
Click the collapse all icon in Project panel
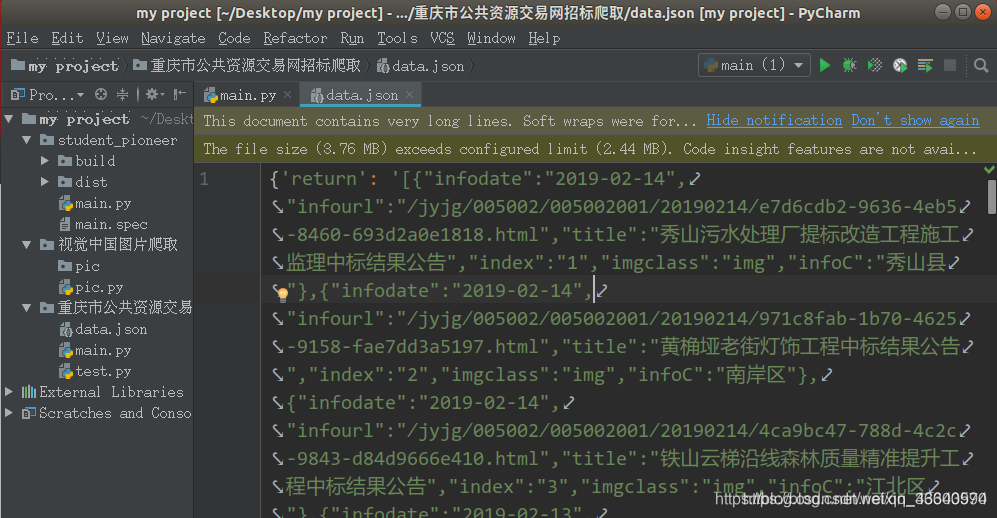tap(123, 95)
